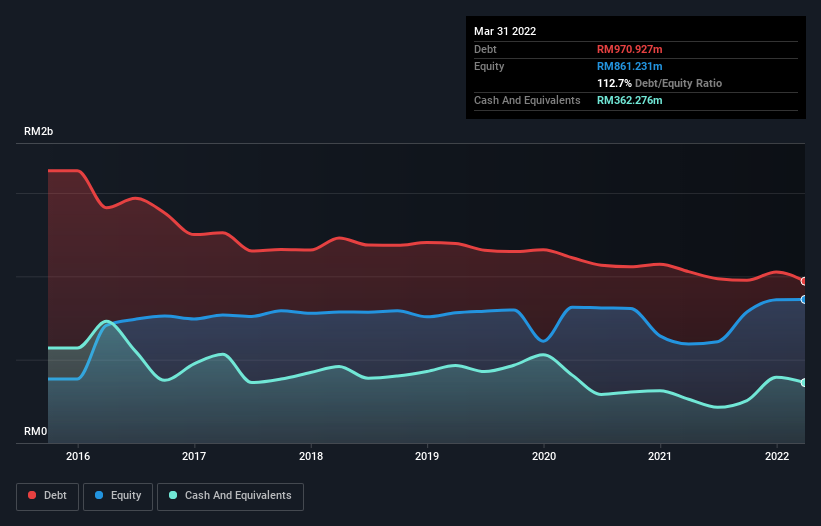Select the 2019 x-axis label
Viewport: 821px width, 526px height.
pyautogui.click(x=427, y=456)
